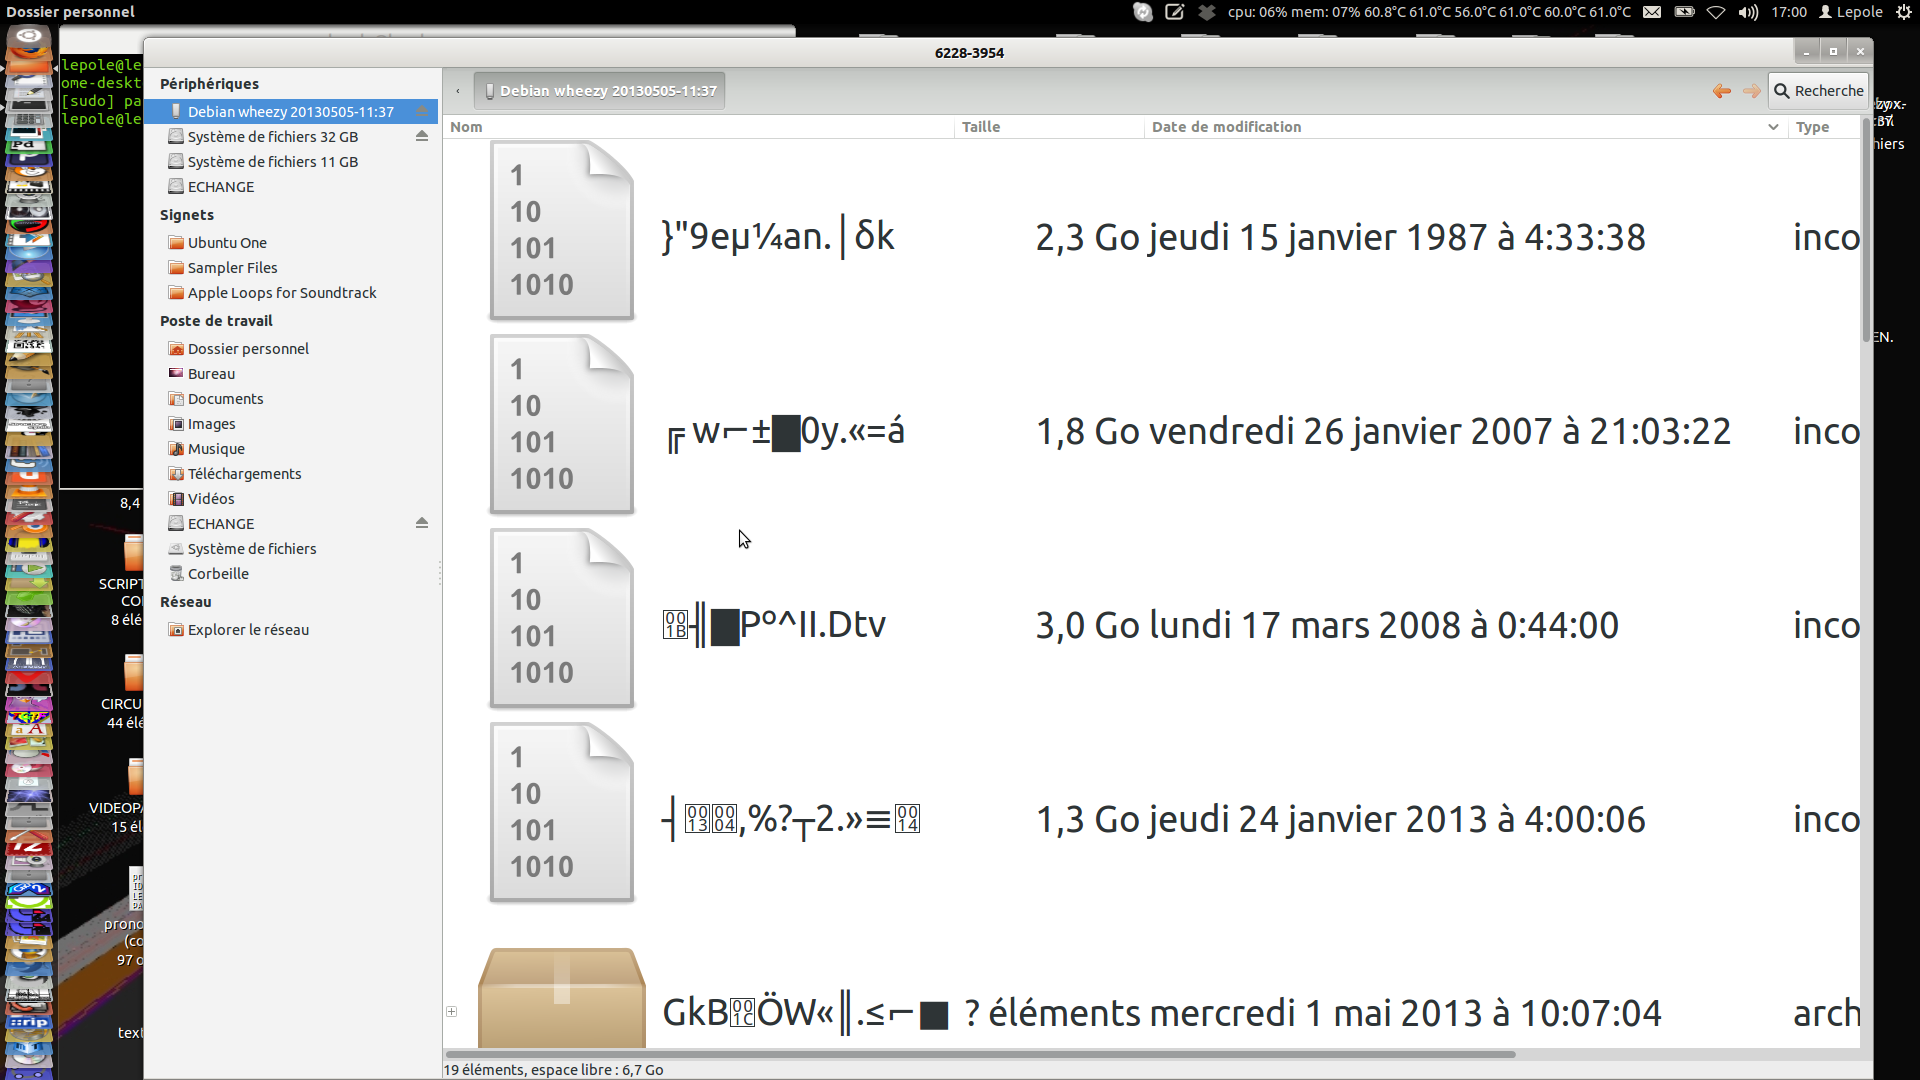The width and height of the screenshot is (1920, 1080).
Task: Click the forward navigation arrow
Action: click(x=1751, y=91)
